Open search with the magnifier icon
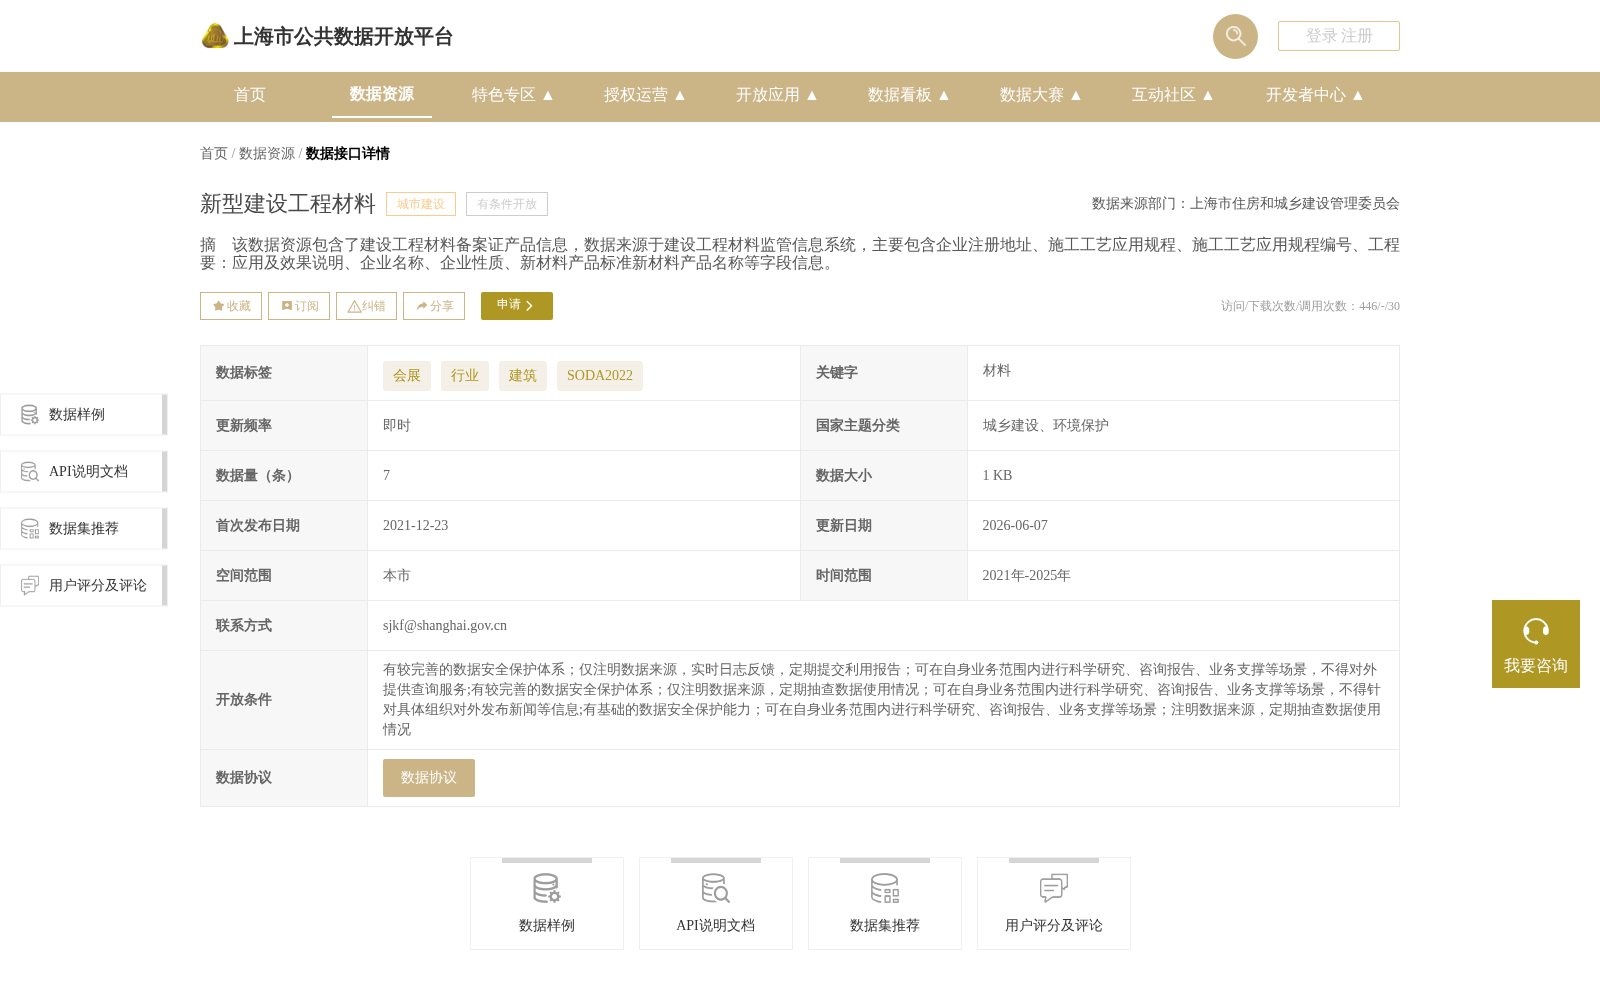The image size is (1600, 1000). (1235, 36)
